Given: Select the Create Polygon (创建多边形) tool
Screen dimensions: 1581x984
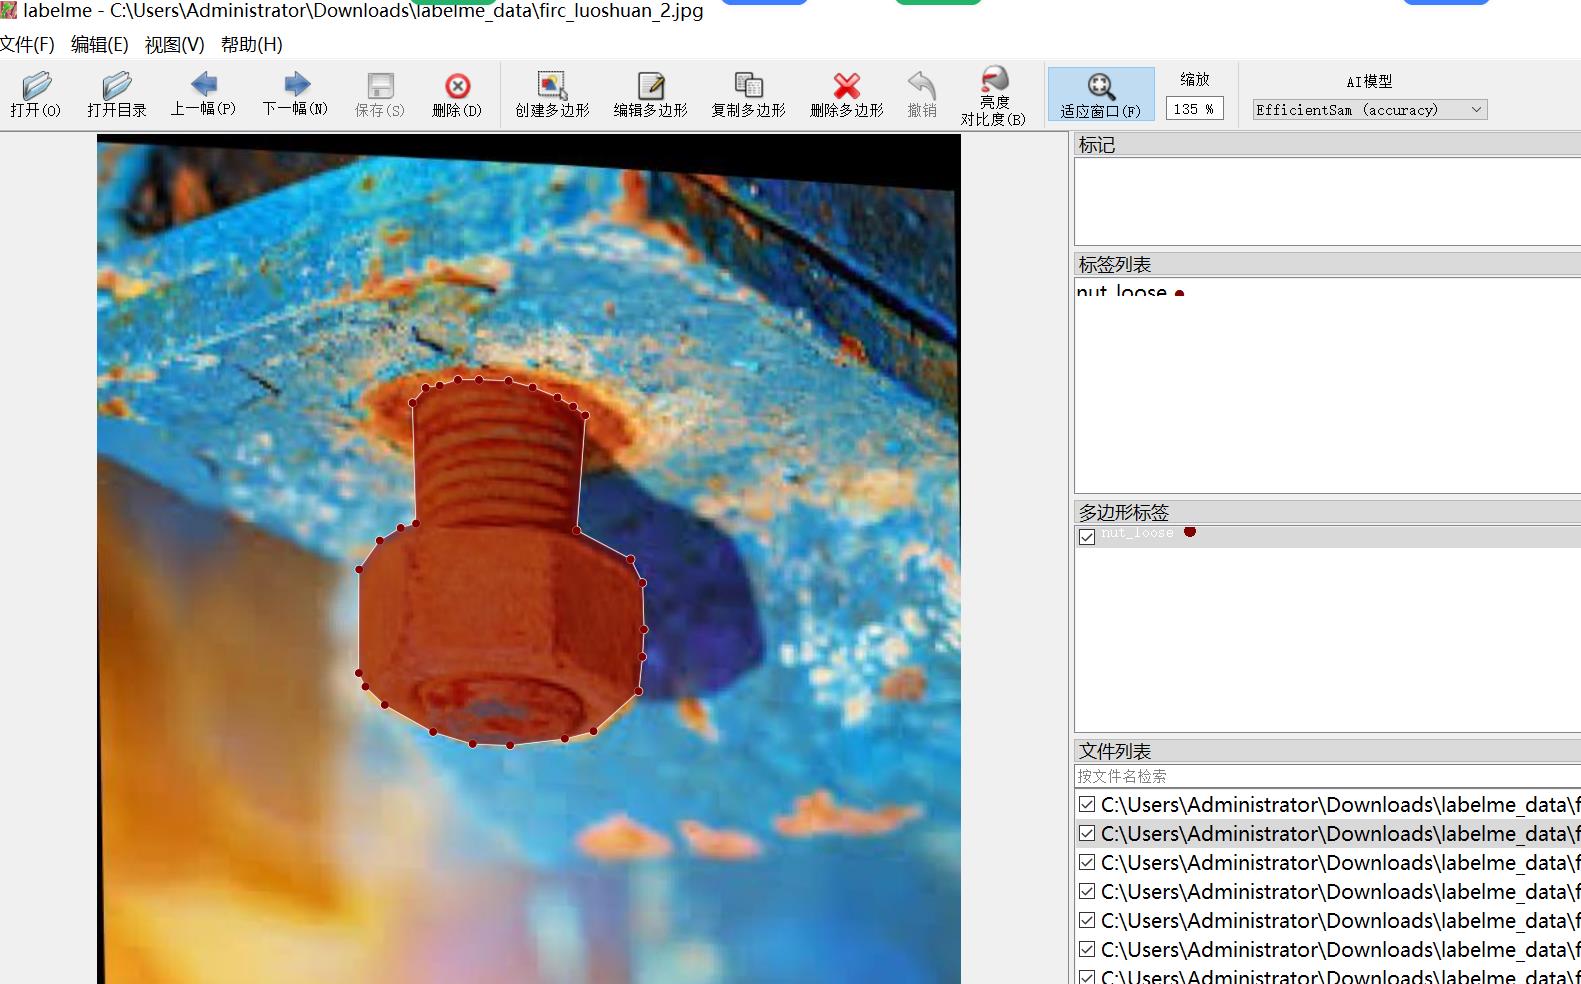Looking at the screenshot, I should pyautogui.click(x=552, y=95).
